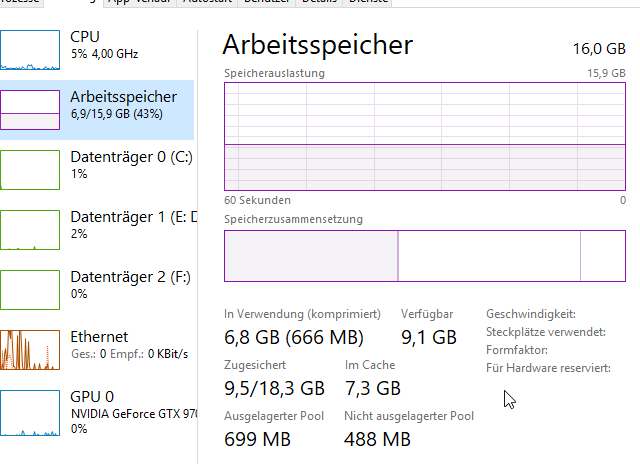Screen dimensions: 640x464
Task: Click the shaded in-use segment of Speicherzusammensetzung
Action: pyautogui.click(x=311, y=256)
